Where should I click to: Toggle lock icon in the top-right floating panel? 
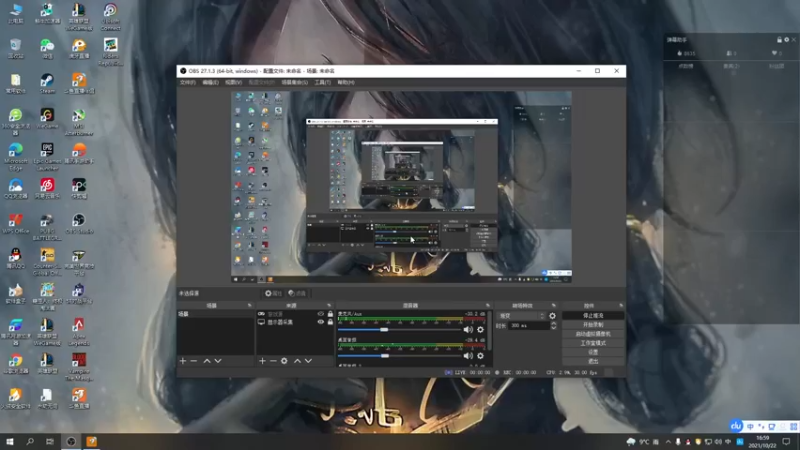[779, 40]
